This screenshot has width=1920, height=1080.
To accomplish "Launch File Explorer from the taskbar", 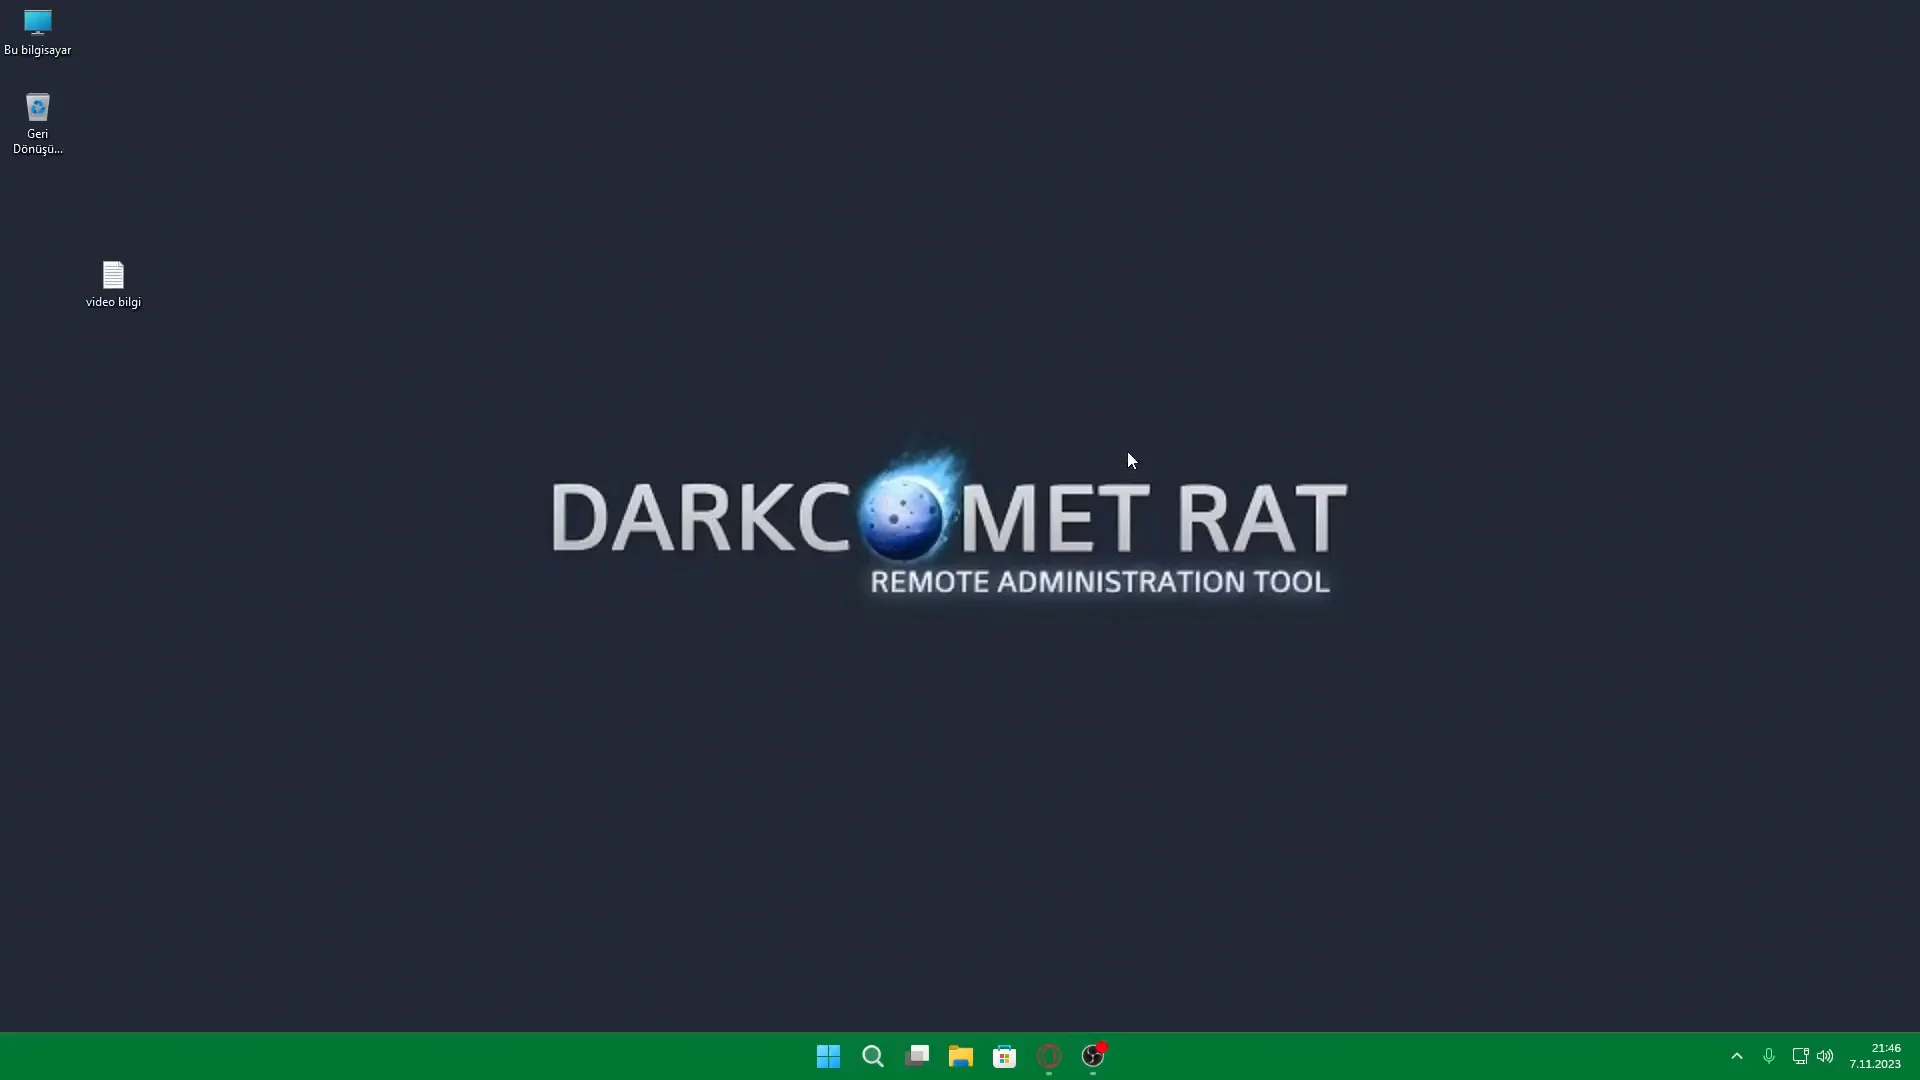I will pos(961,1056).
